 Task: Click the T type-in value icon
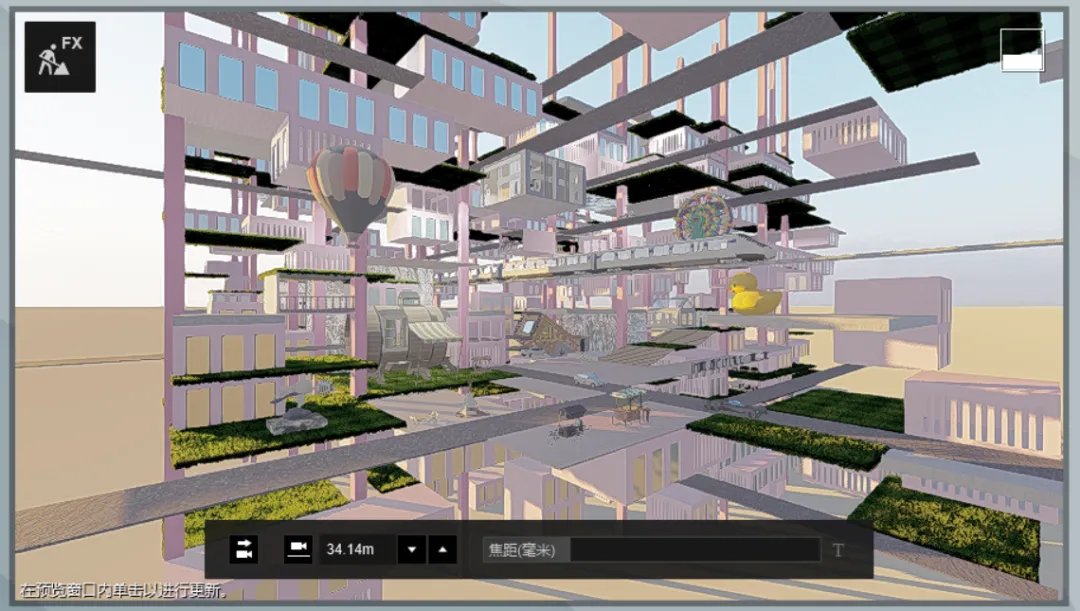tap(838, 550)
